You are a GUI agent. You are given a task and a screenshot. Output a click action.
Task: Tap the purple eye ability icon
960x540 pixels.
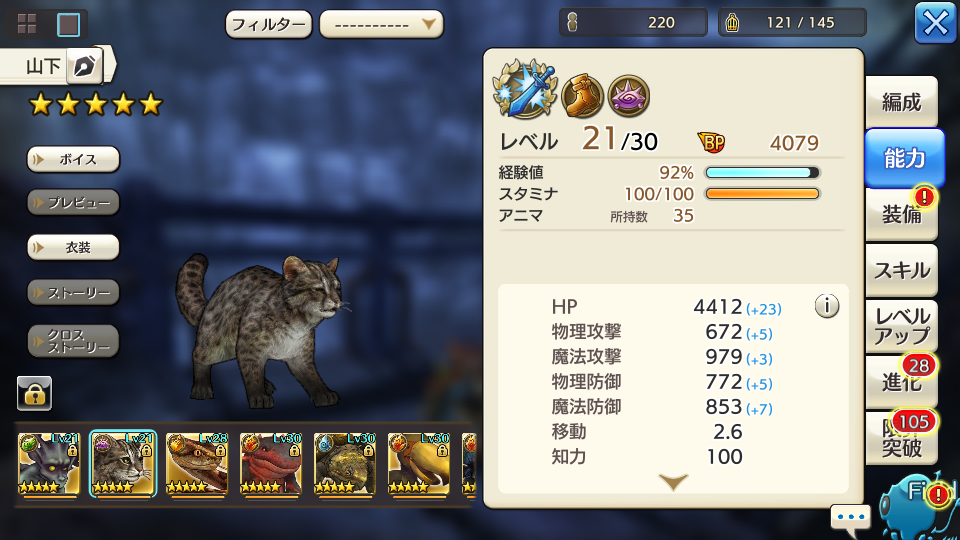point(628,96)
